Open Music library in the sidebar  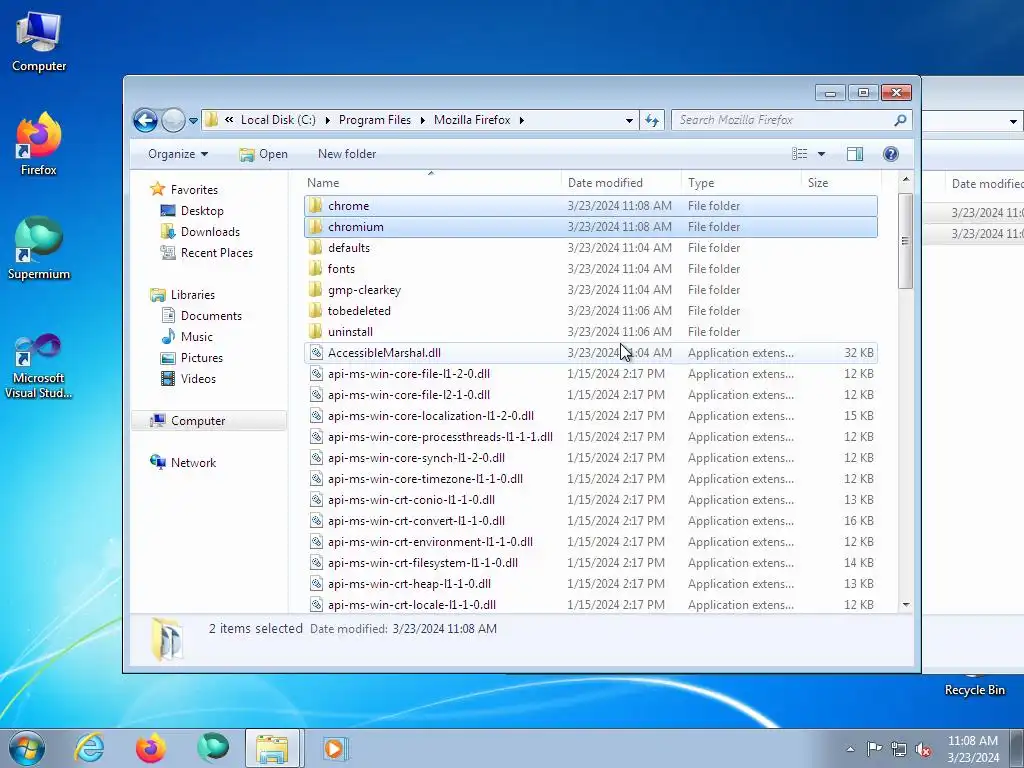pyautogui.click(x=197, y=336)
